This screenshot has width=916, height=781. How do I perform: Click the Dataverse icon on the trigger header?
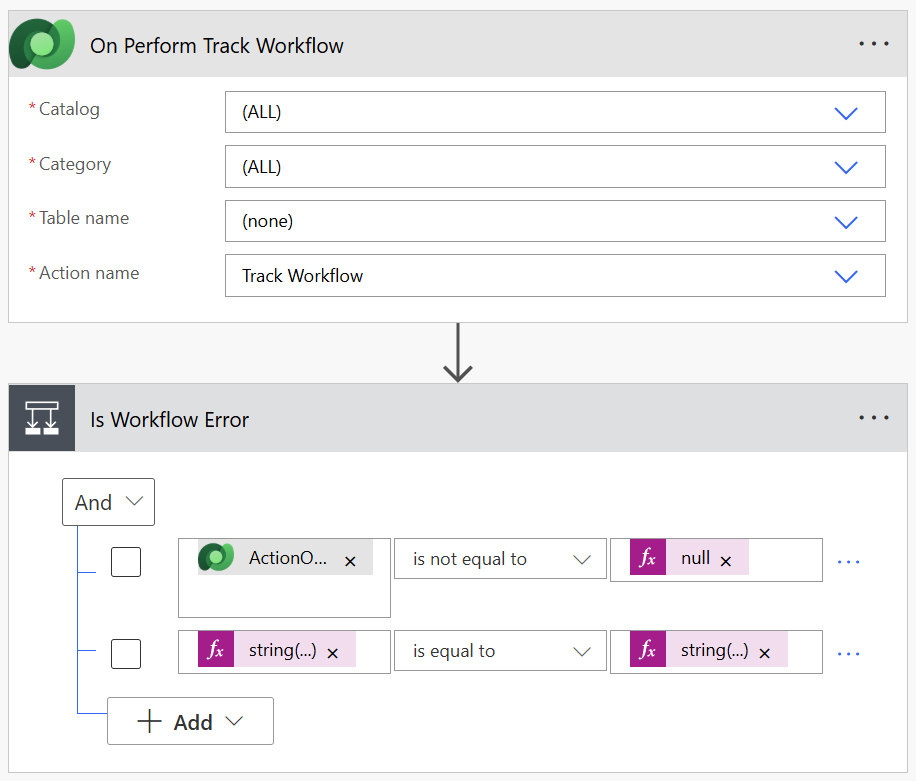(x=41, y=43)
